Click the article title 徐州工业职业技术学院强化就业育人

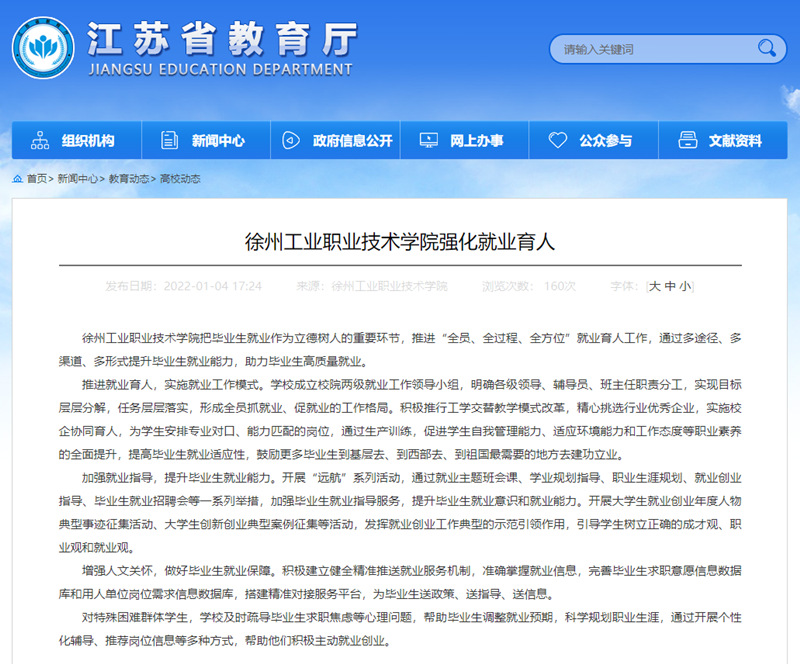pyautogui.click(x=399, y=242)
